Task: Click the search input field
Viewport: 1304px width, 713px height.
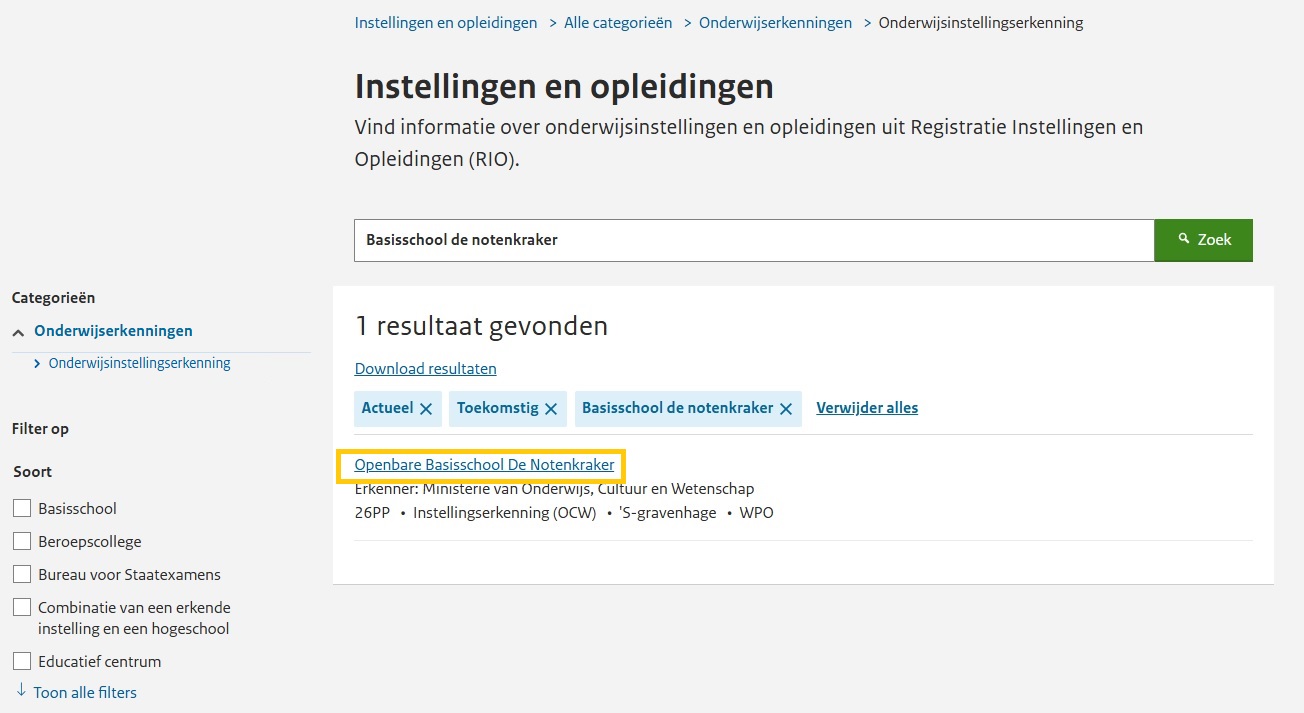Action: pos(754,240)
